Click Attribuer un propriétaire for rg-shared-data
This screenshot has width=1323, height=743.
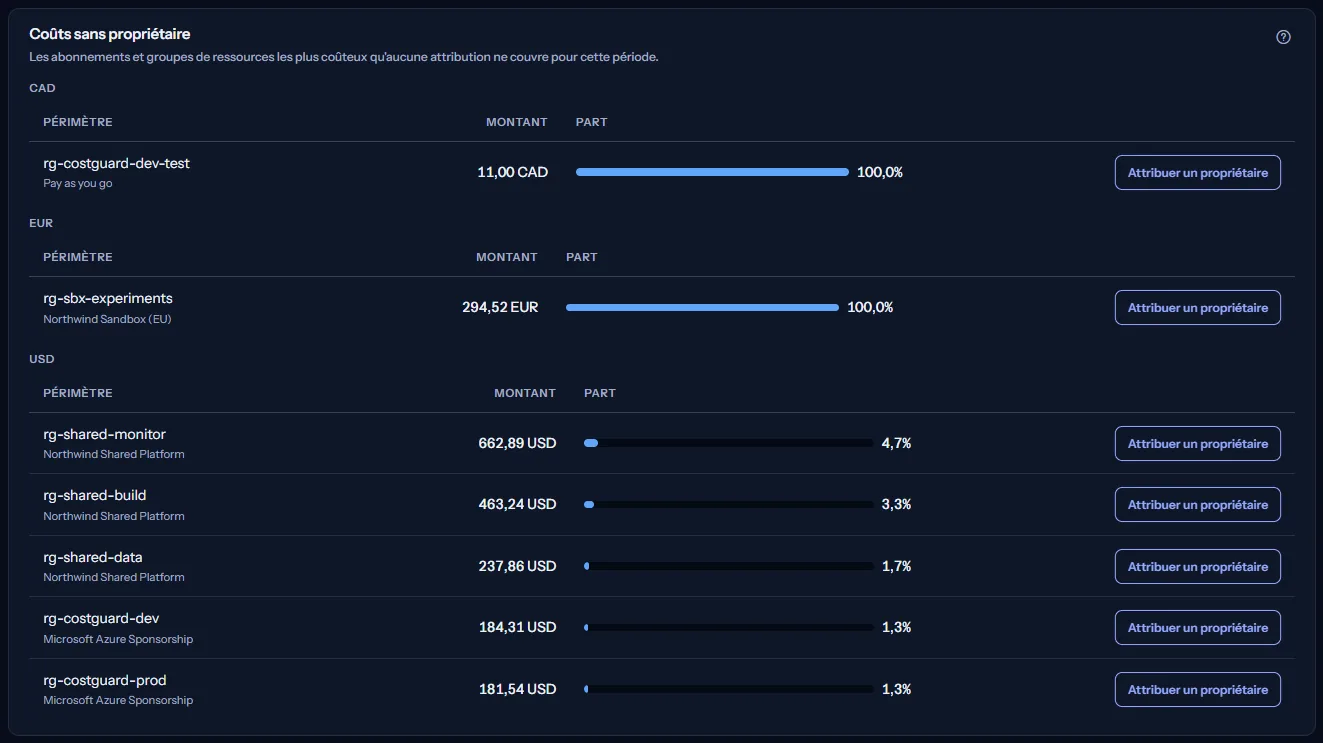pyautogui.click(x=1197, y=566)
